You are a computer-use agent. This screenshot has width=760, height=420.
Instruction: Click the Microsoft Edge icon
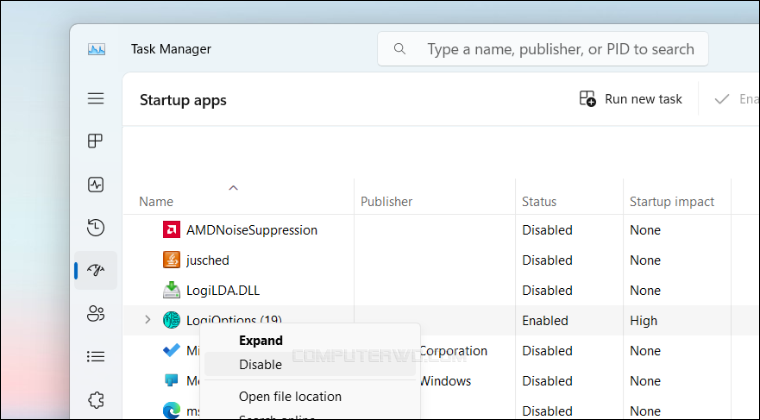[171, 411]
